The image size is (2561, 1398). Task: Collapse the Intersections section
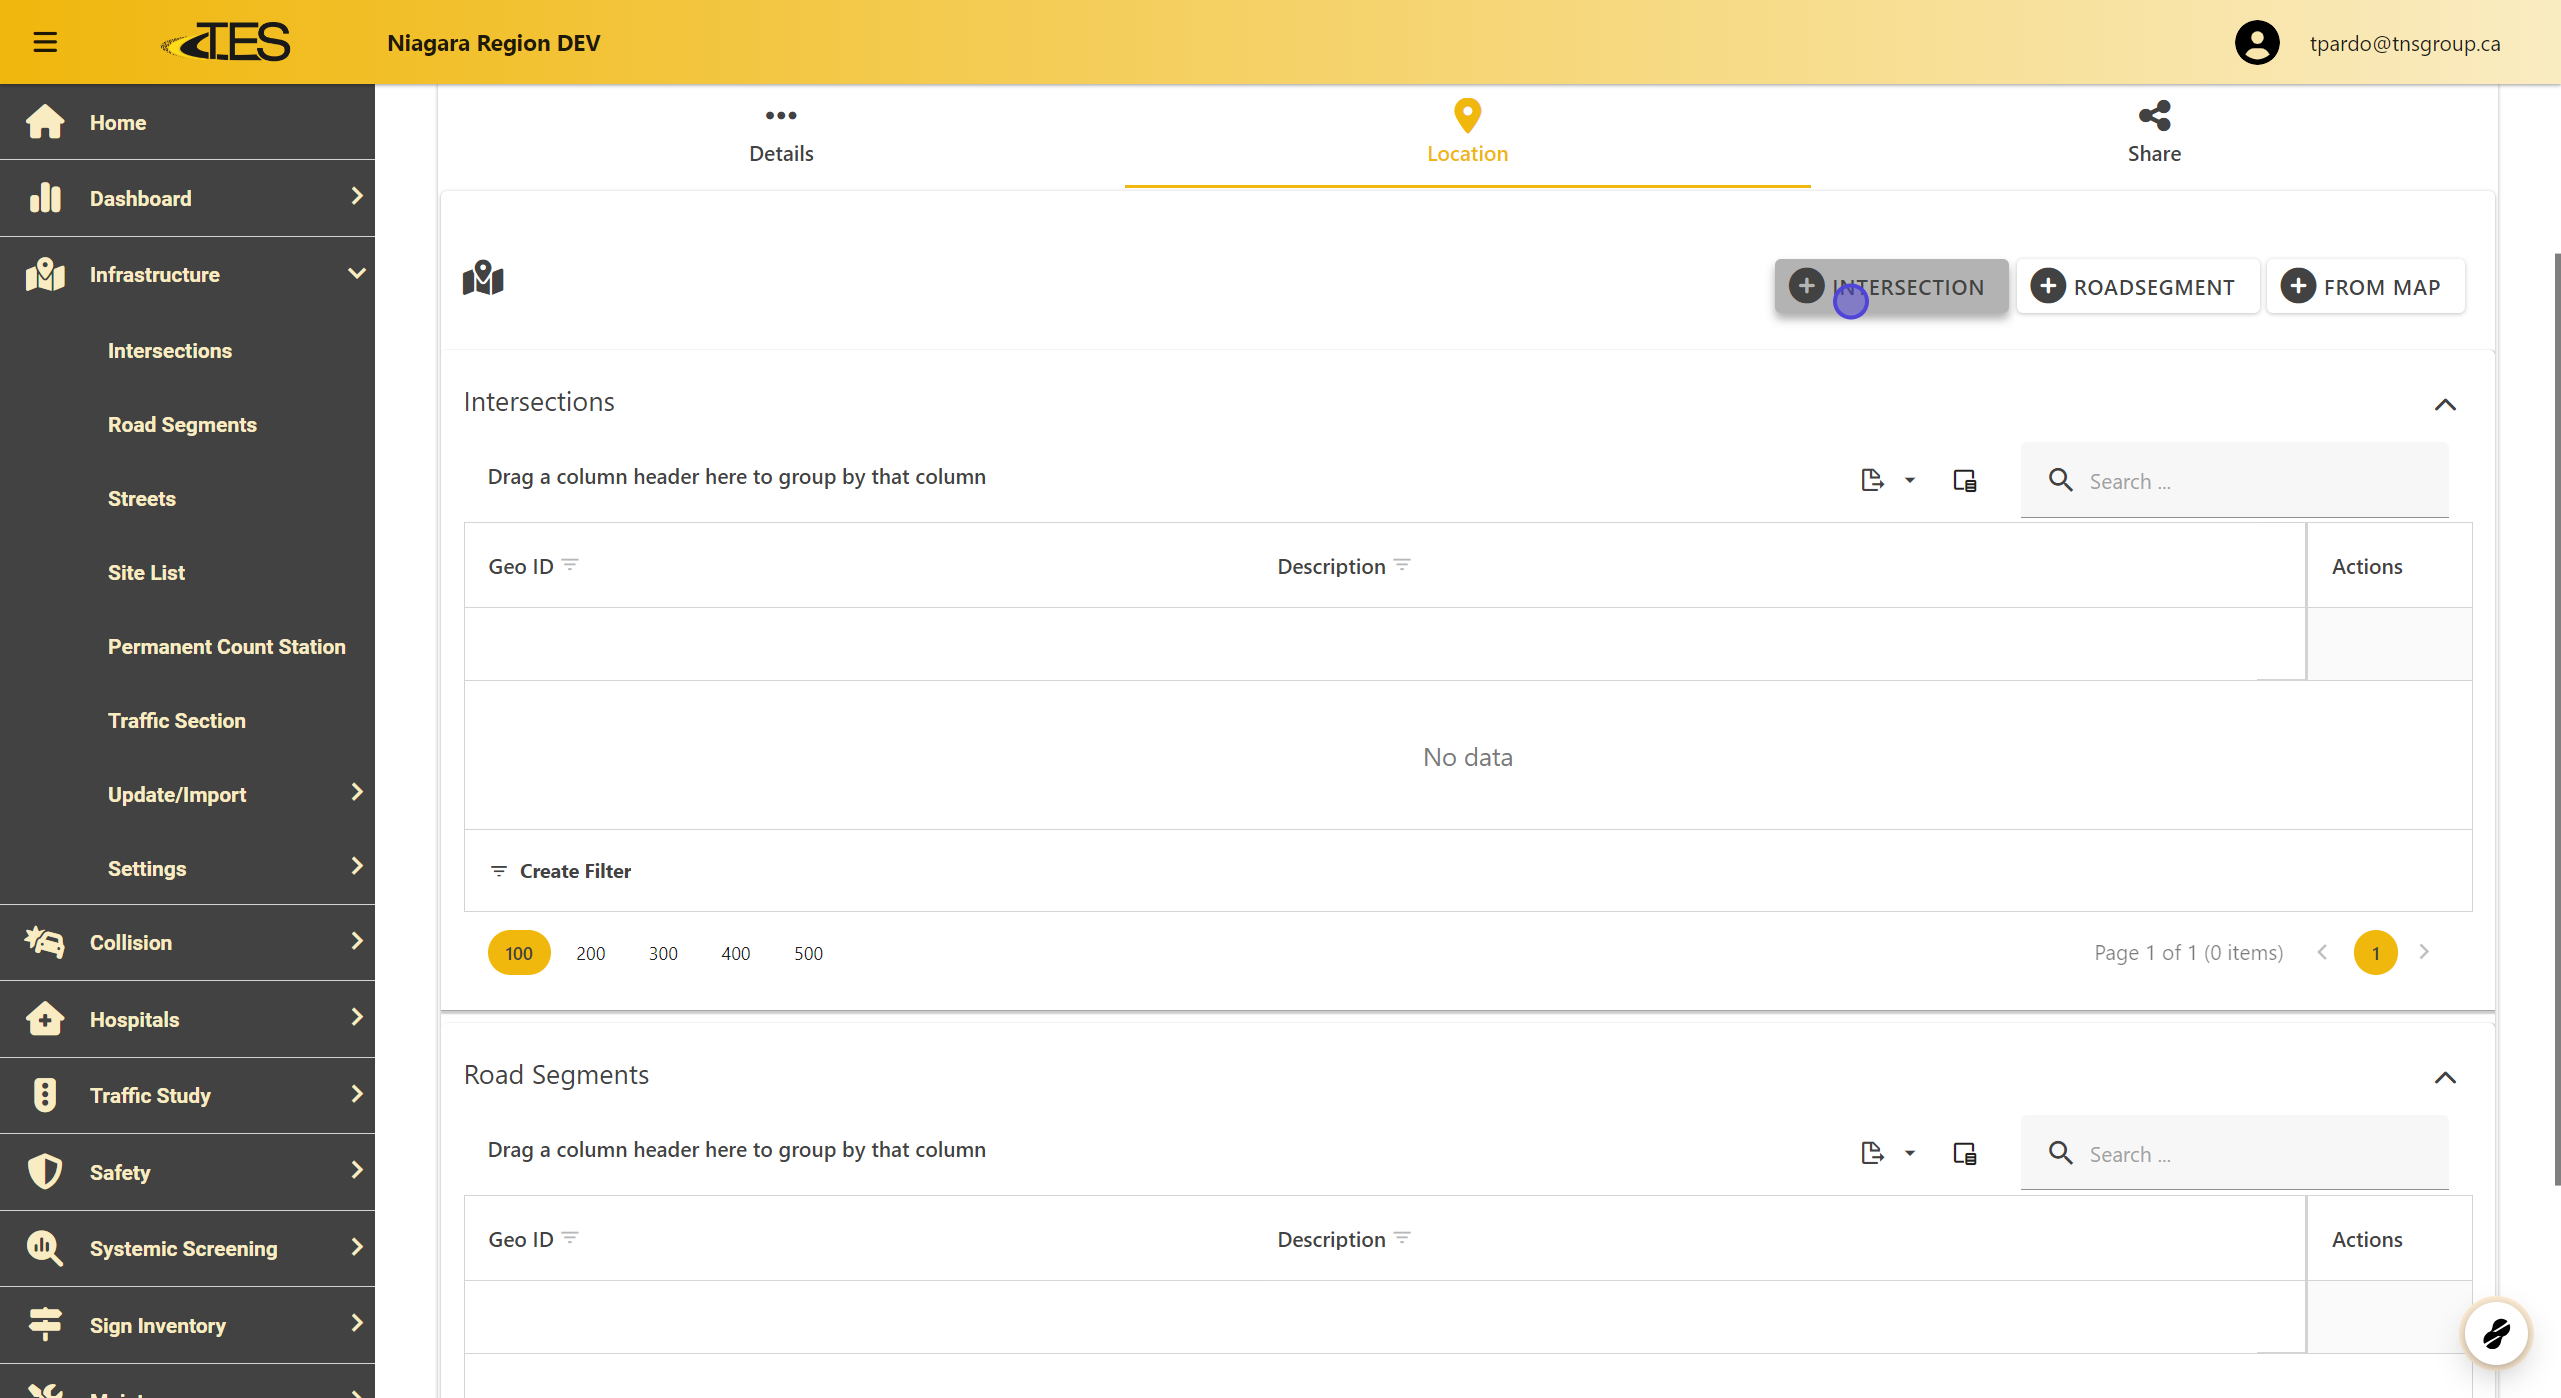(x=2445, y=405)
